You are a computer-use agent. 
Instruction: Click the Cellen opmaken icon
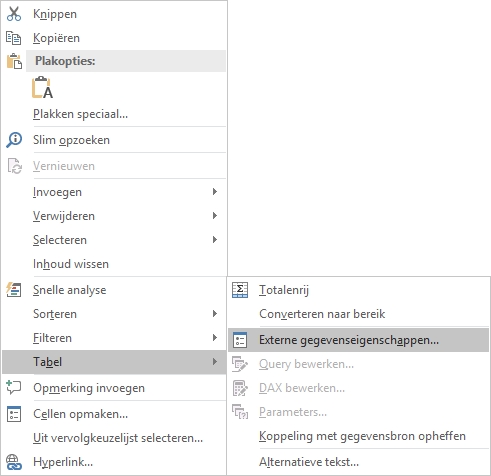[x=14, y=414]
